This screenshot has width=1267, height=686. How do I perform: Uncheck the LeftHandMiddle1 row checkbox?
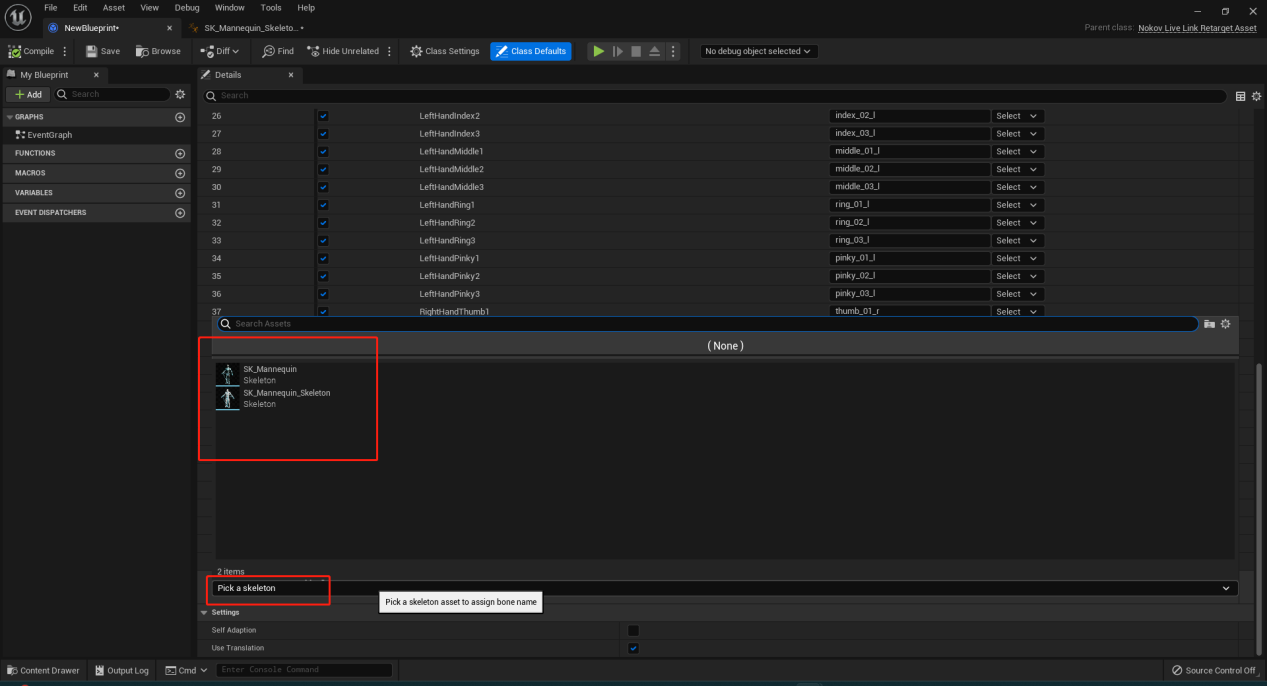coord(323,152)
